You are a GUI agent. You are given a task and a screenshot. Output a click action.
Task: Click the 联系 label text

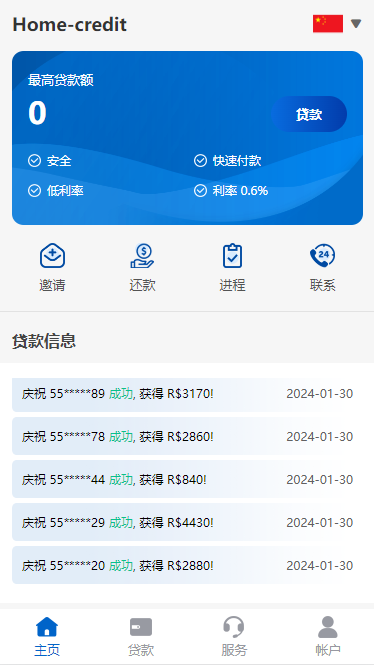click(x=323, y=285)
